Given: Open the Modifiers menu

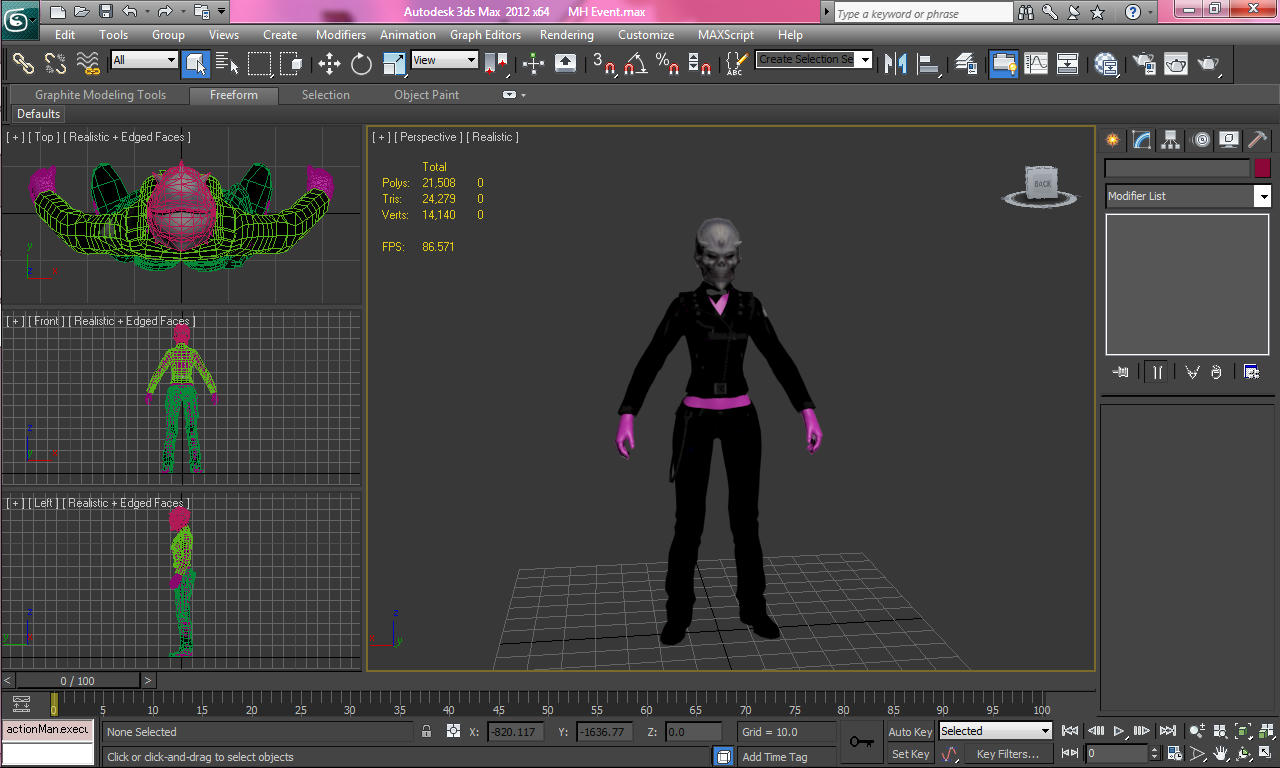Looking at the screenshot, I should 341,34.
